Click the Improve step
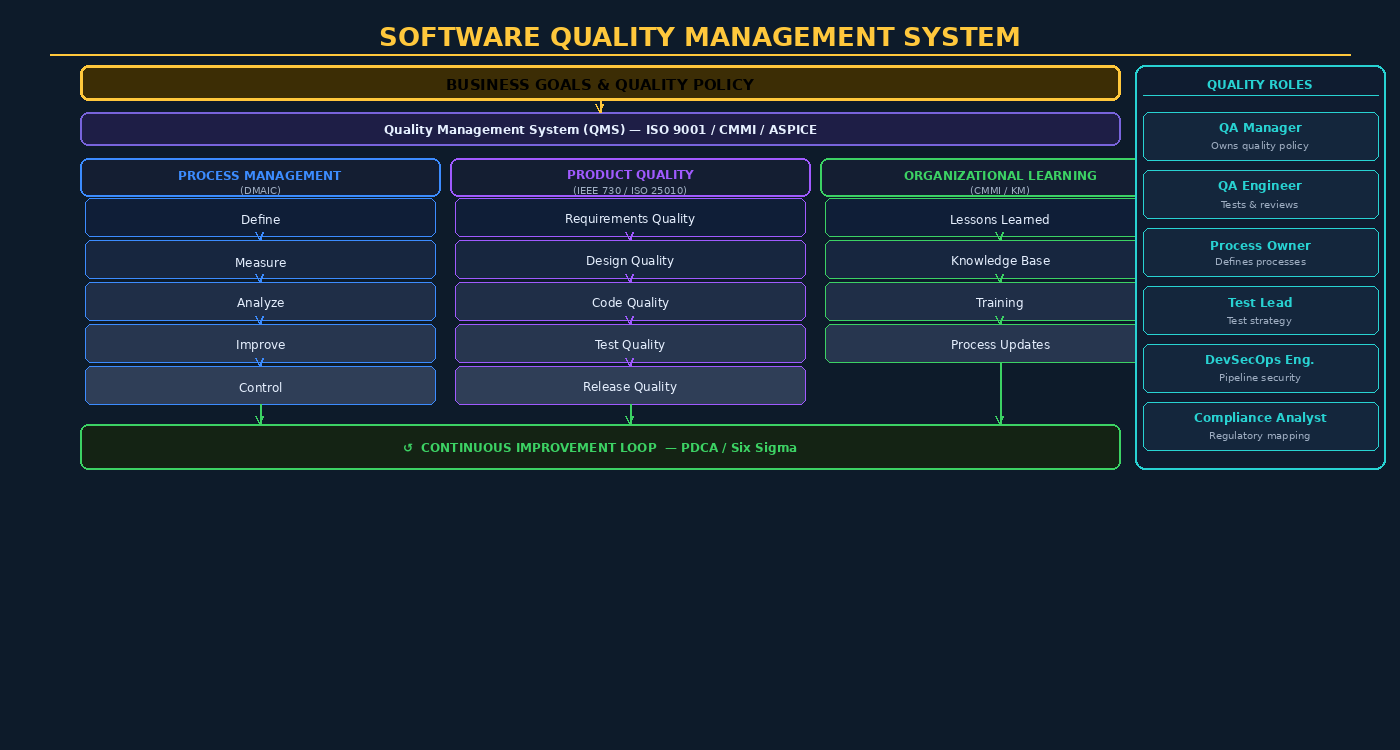Screen dimensions: 1400x750 (260, 344)
